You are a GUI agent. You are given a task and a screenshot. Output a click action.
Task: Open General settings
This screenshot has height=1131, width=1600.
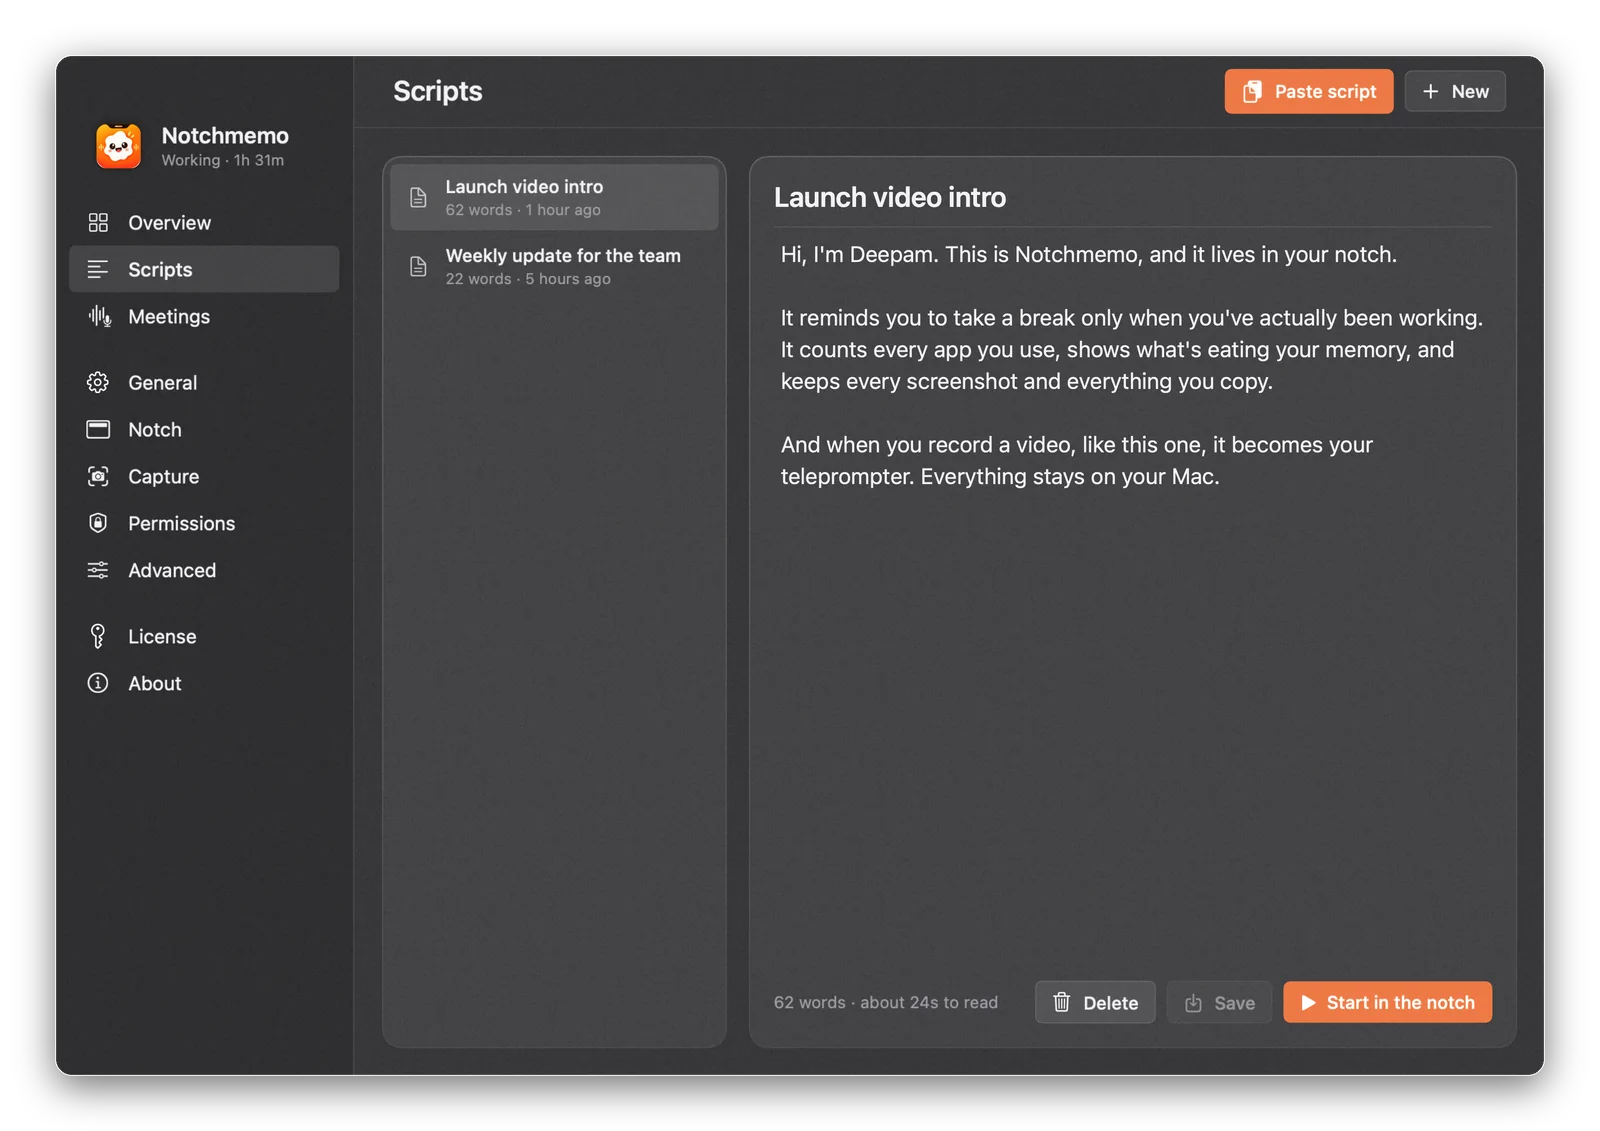204,382
